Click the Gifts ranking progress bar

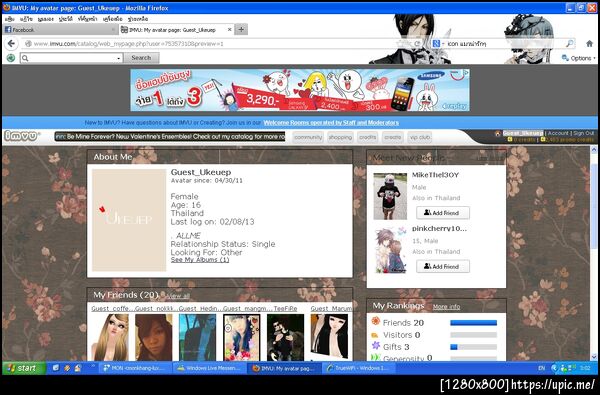coord(473,347)
